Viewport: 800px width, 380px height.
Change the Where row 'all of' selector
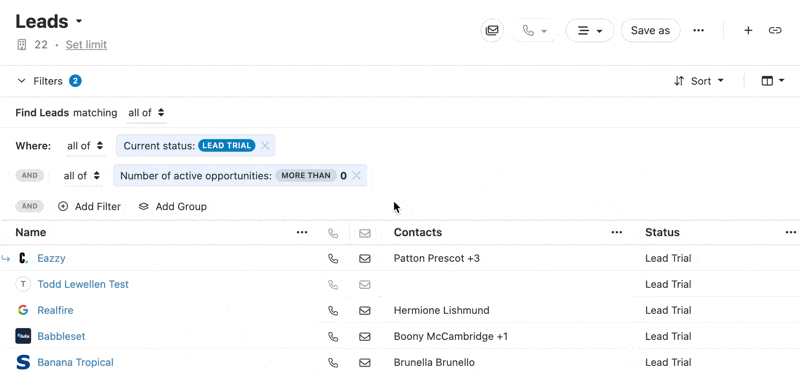(x=85, y=146)
